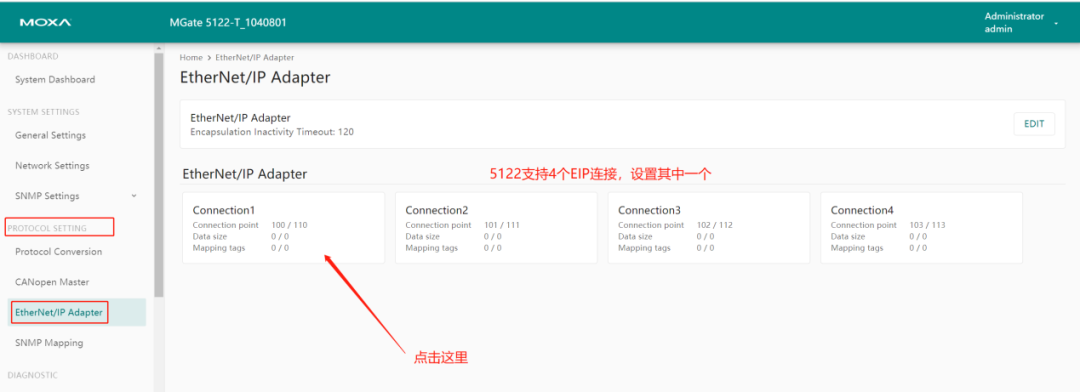The height and width of the screenshot is (392, 1080).
Task: Open the Connection3 card
Action: point(709,228)
